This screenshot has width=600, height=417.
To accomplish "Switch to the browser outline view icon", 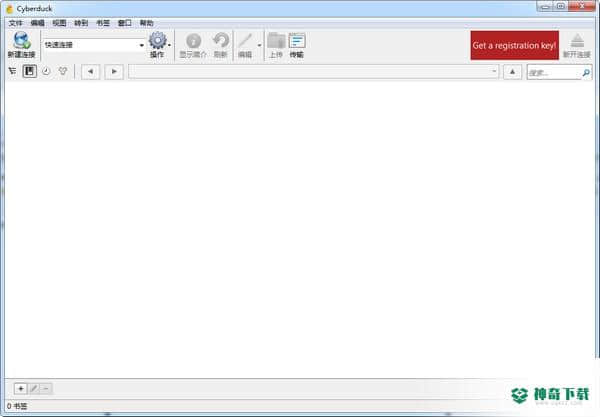I will point(13,71).
